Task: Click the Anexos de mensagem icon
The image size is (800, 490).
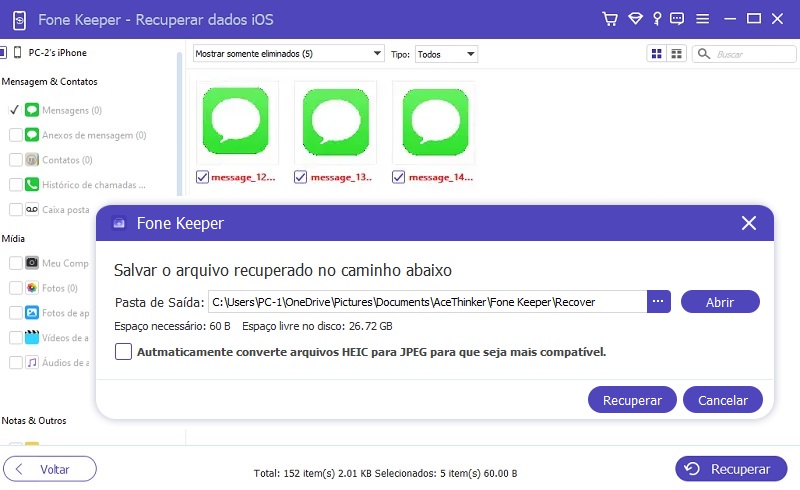Action: click(x=32, y=135)
